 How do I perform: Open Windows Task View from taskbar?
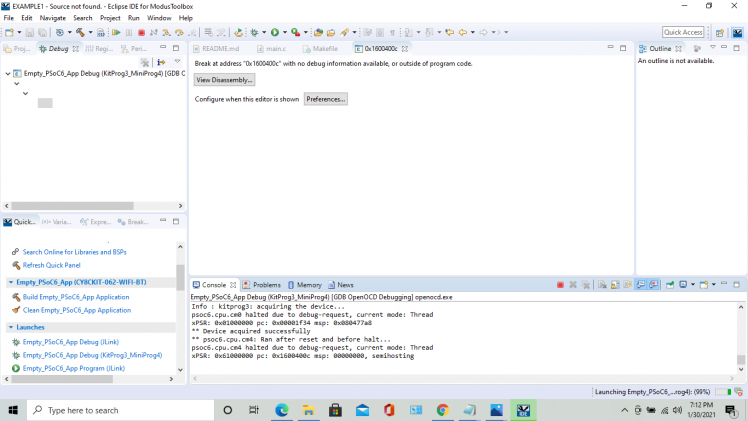point(254,410)
